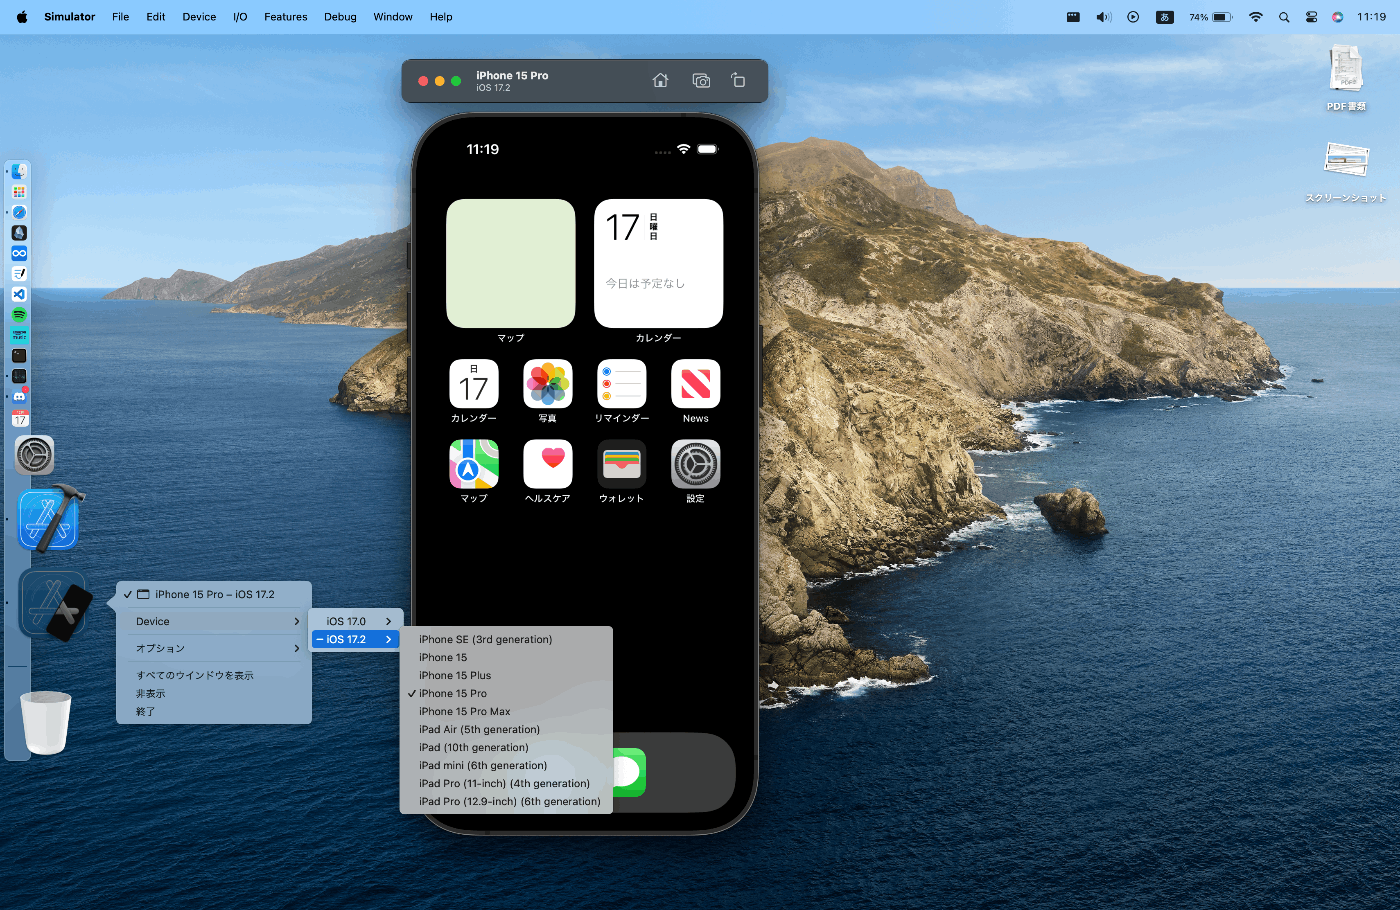Click the Now Playing menu bar icon
The image size is (1400, 910).
[1133, 17]
